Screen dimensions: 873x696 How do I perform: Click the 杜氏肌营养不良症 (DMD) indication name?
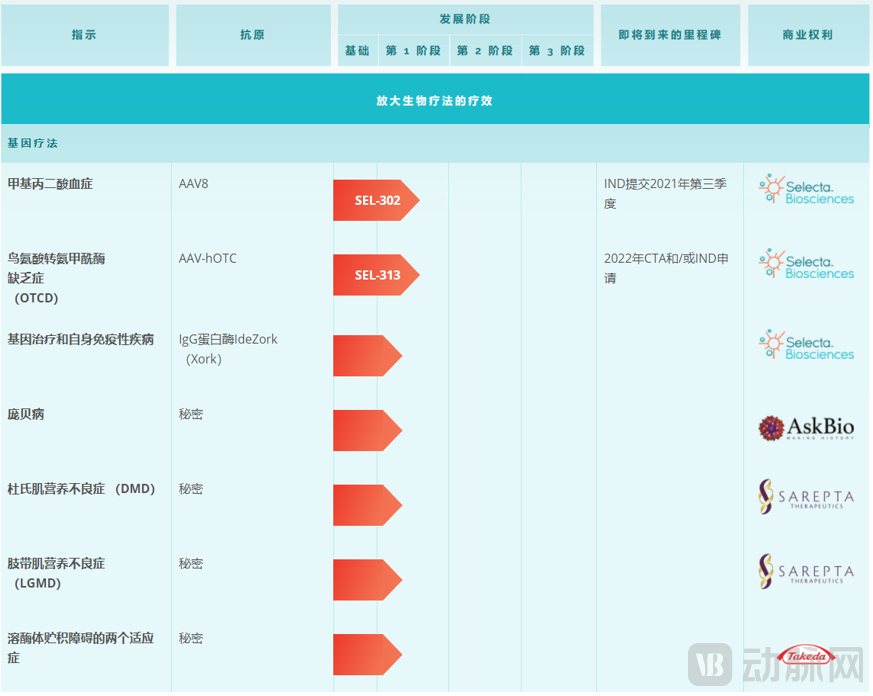[x=81, y=489]
